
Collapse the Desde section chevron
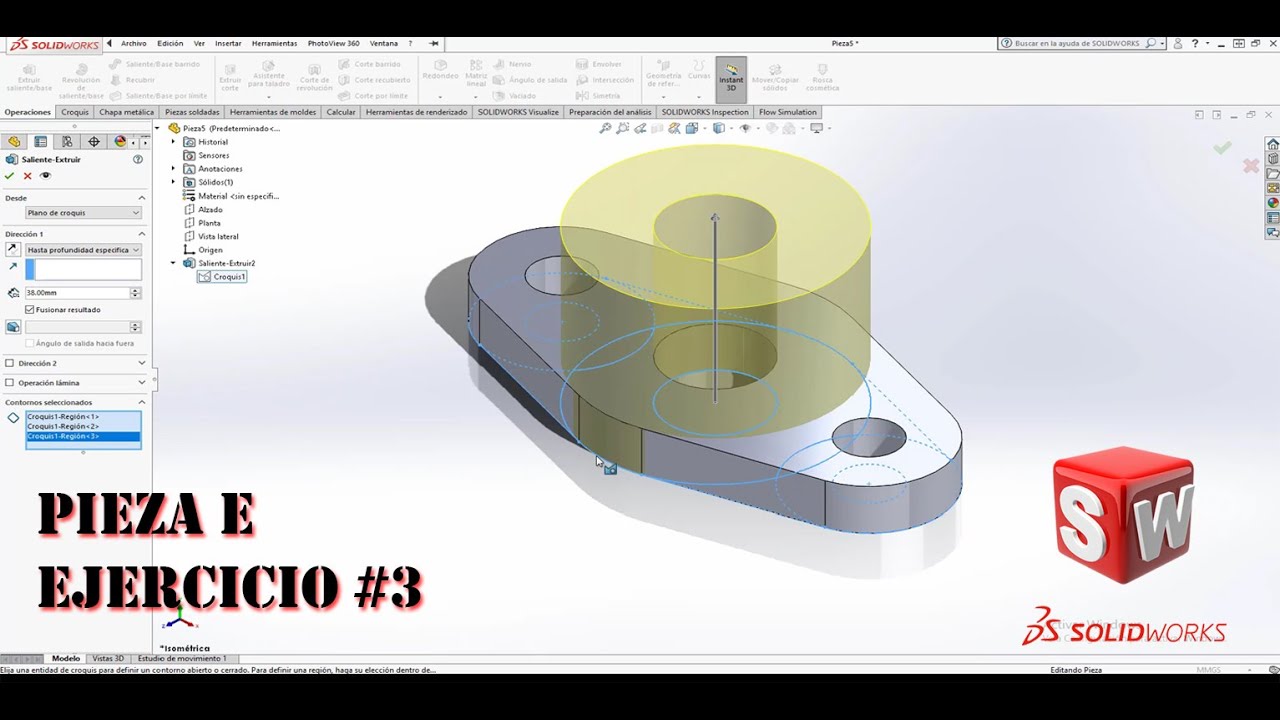click(x=141, y=198)
